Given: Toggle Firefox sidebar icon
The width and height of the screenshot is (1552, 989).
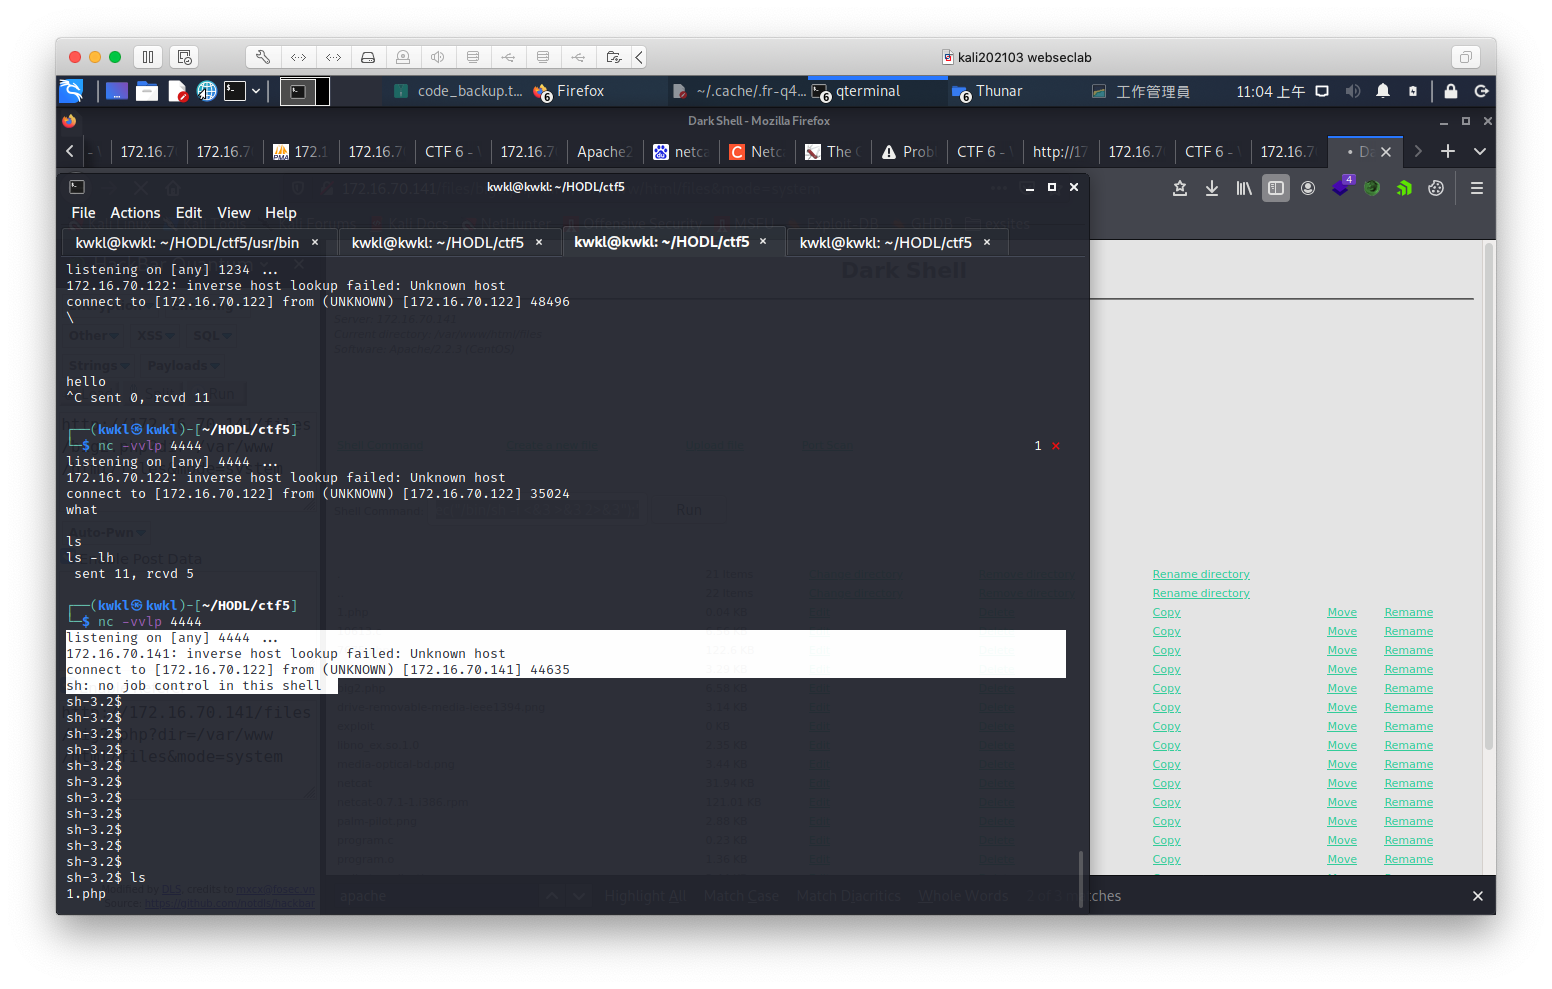Looking at the screenshot, I should 1276,188.
